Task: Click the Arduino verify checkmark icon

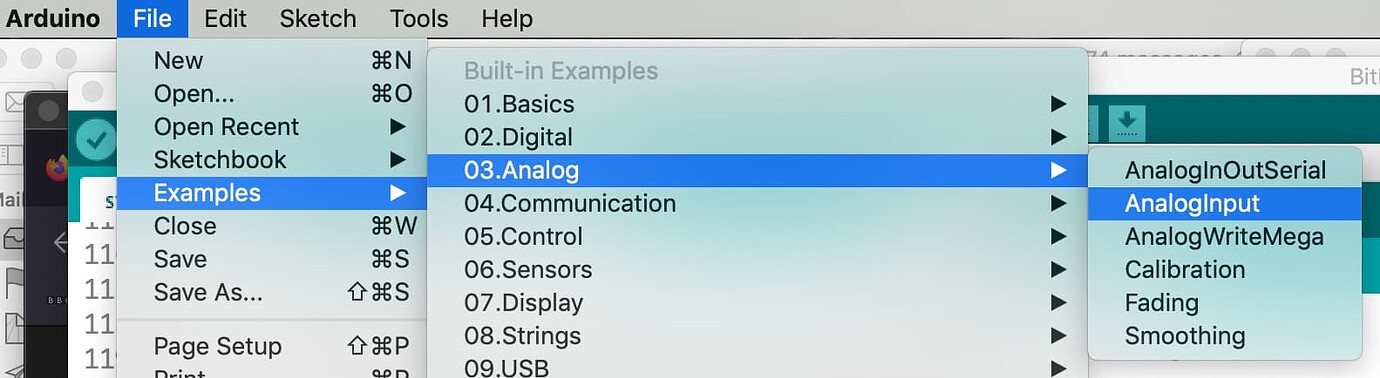Action: tap(96, 139)
